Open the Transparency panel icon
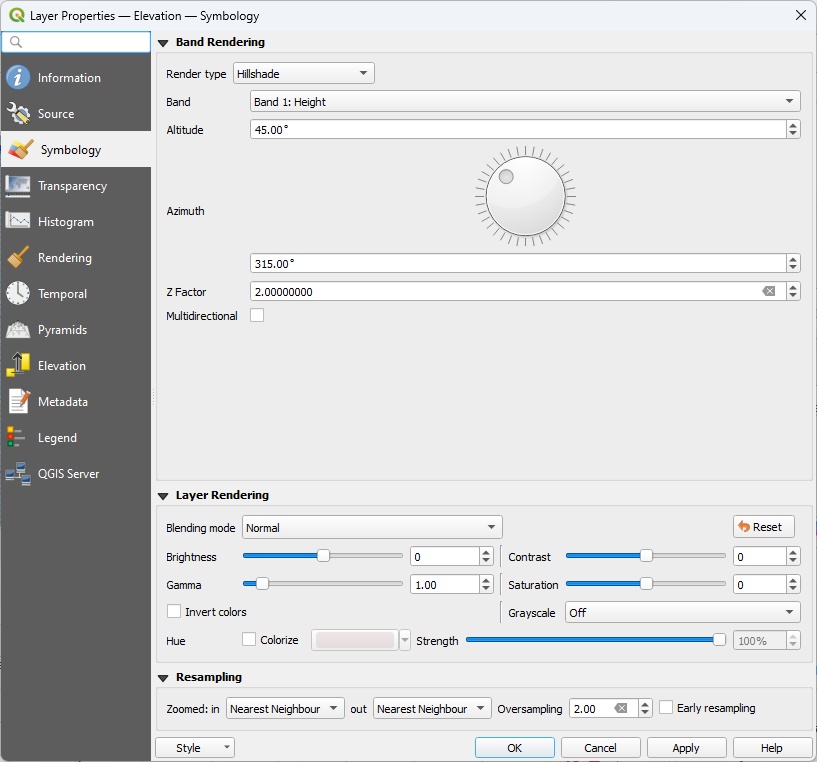 [x=18, y=185]
